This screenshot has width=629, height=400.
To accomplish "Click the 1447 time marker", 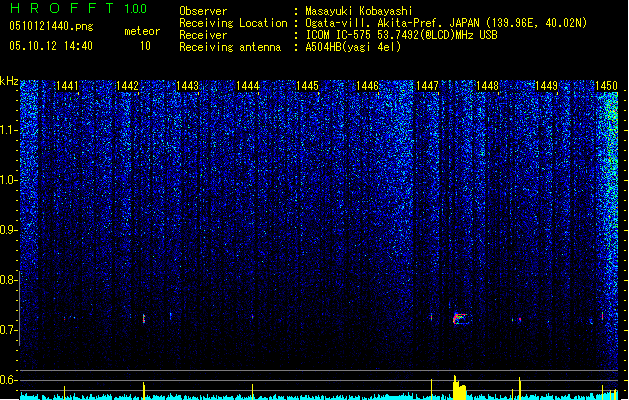I will click(427, 86).
